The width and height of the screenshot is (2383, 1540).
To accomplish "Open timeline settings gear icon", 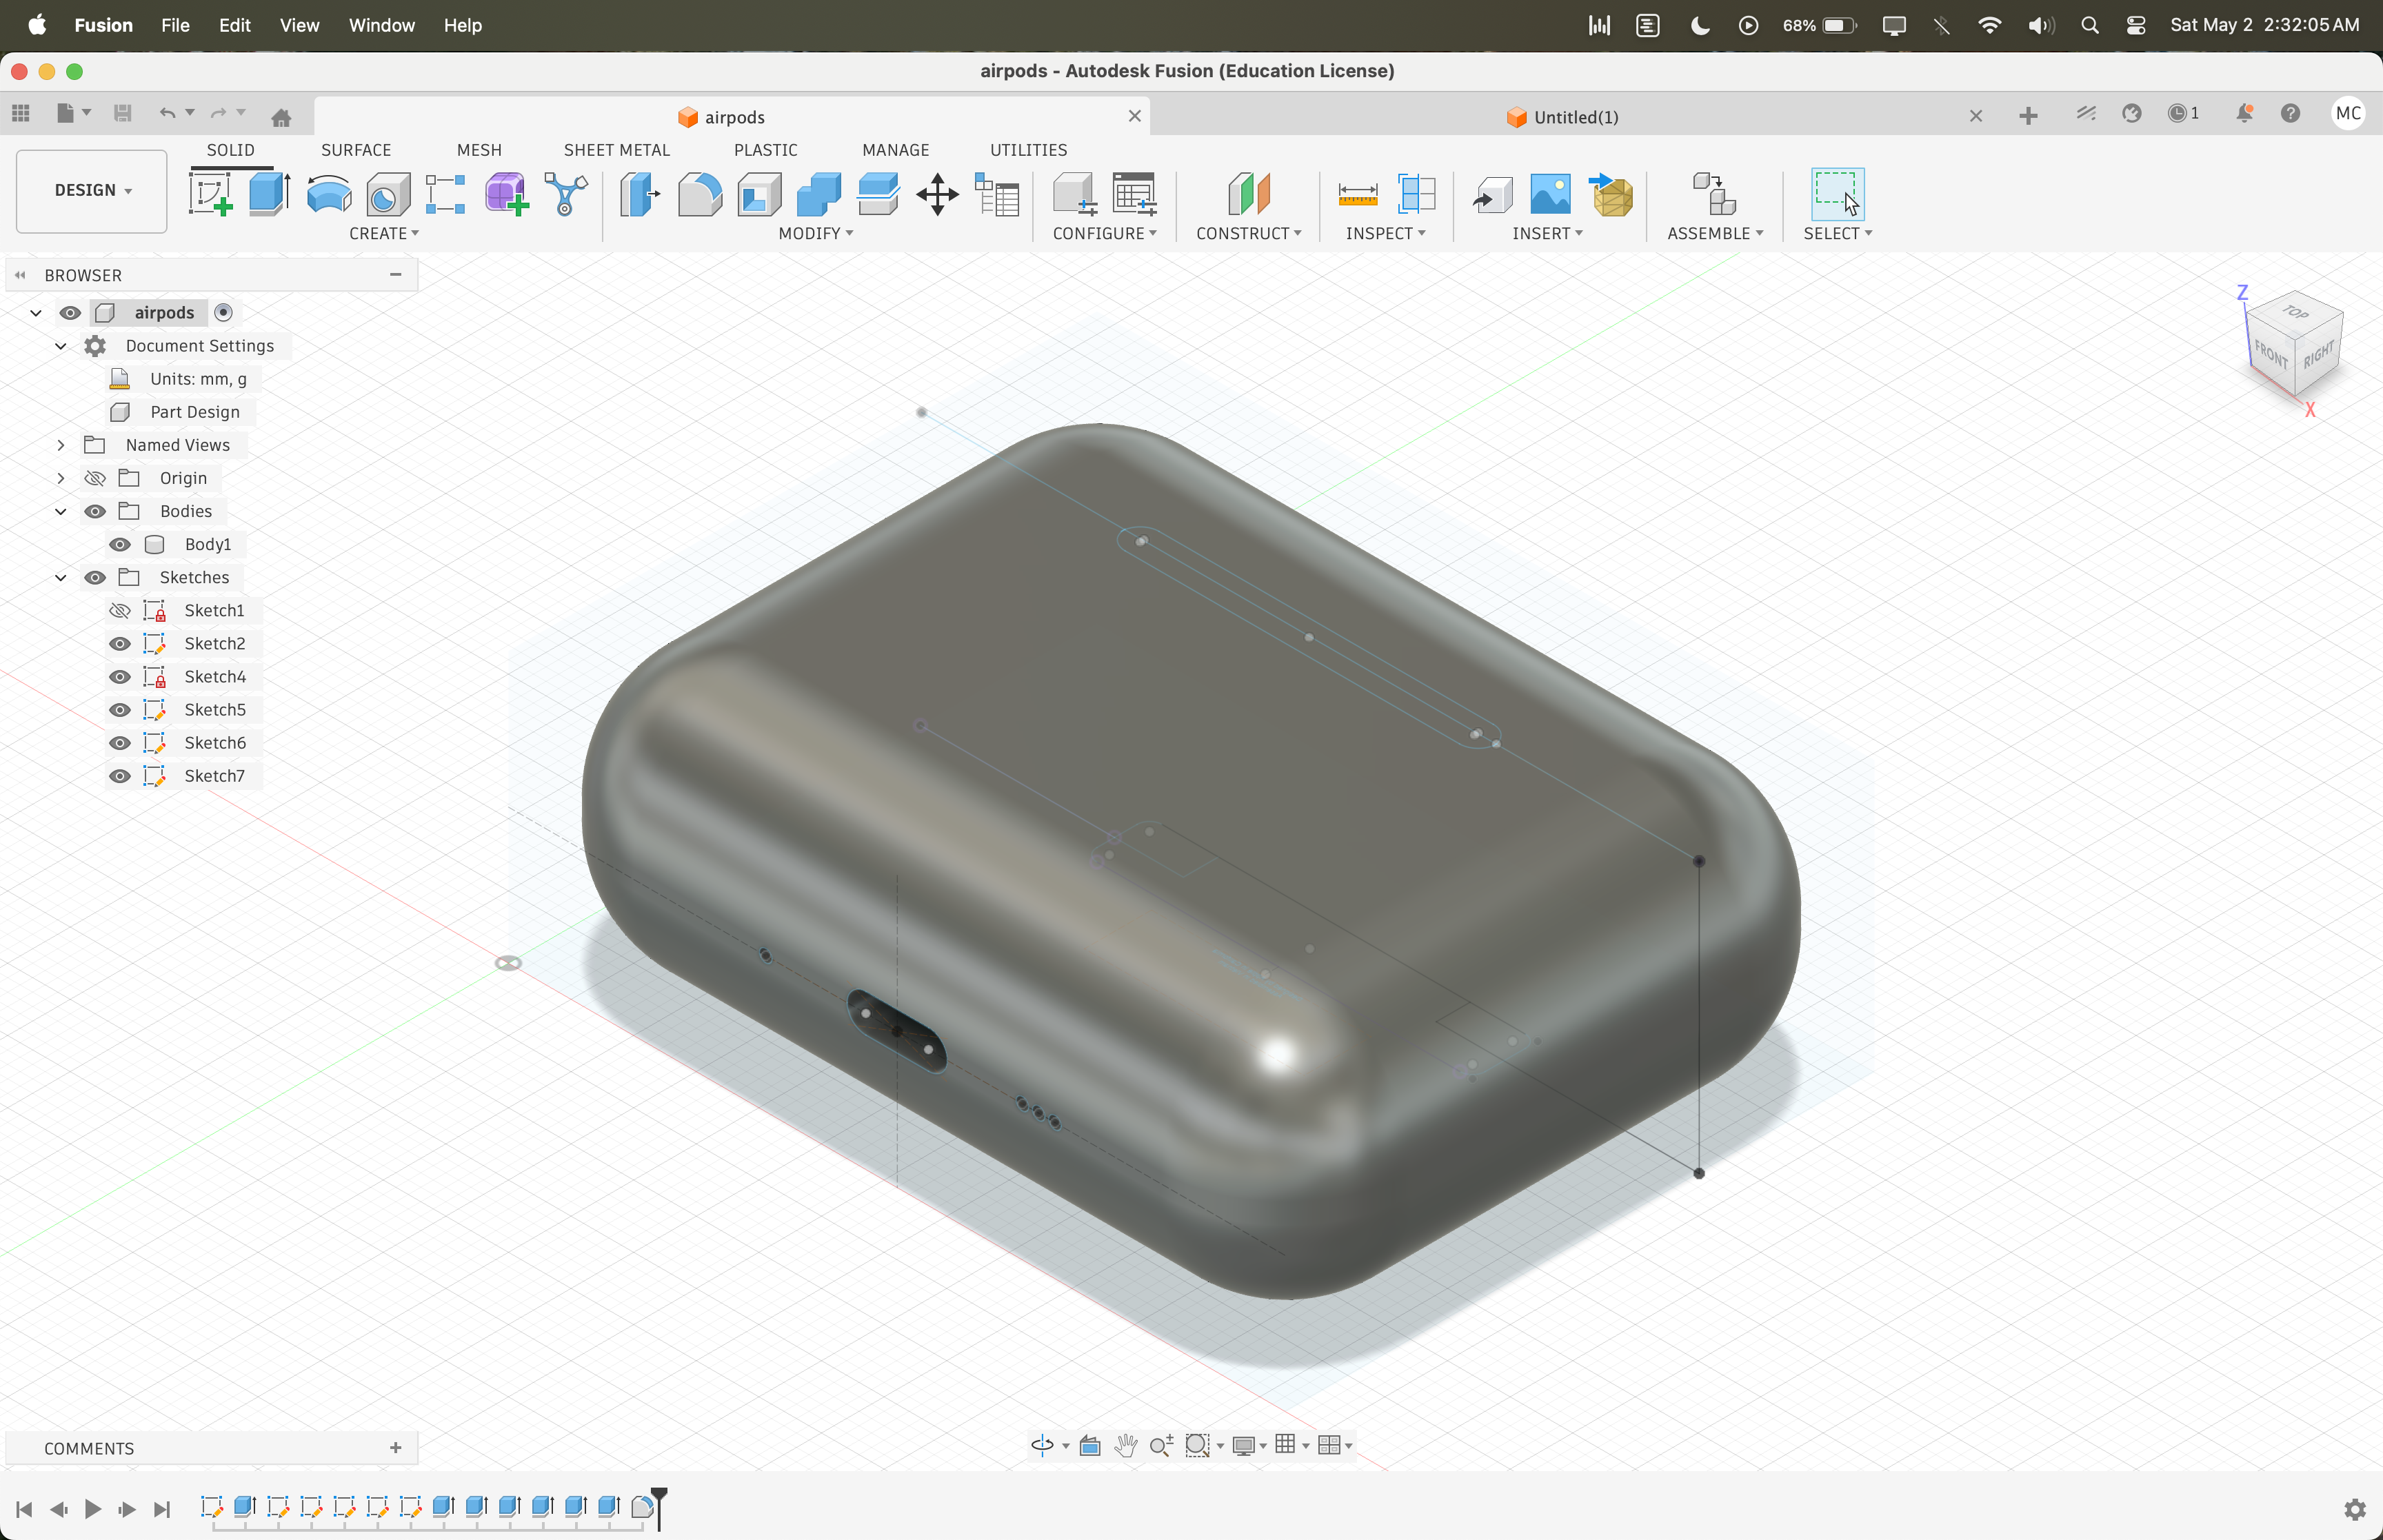I will (2355, 1509).
